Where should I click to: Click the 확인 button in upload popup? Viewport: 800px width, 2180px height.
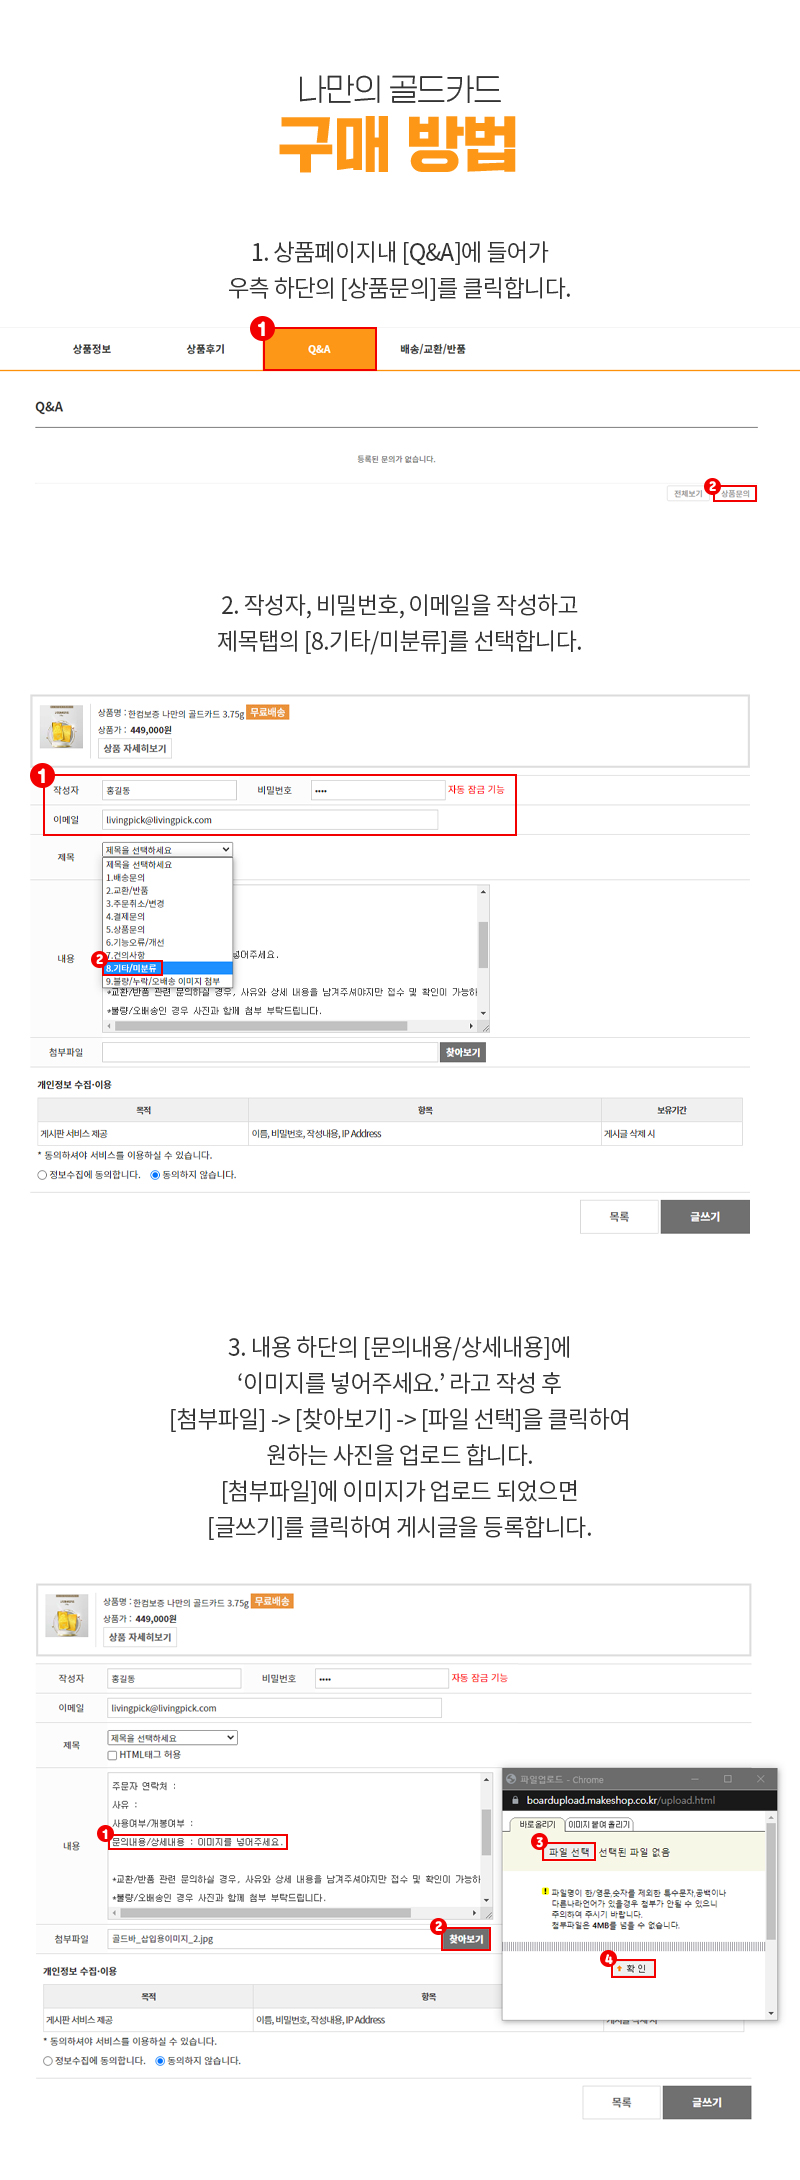click(633, 1968)
